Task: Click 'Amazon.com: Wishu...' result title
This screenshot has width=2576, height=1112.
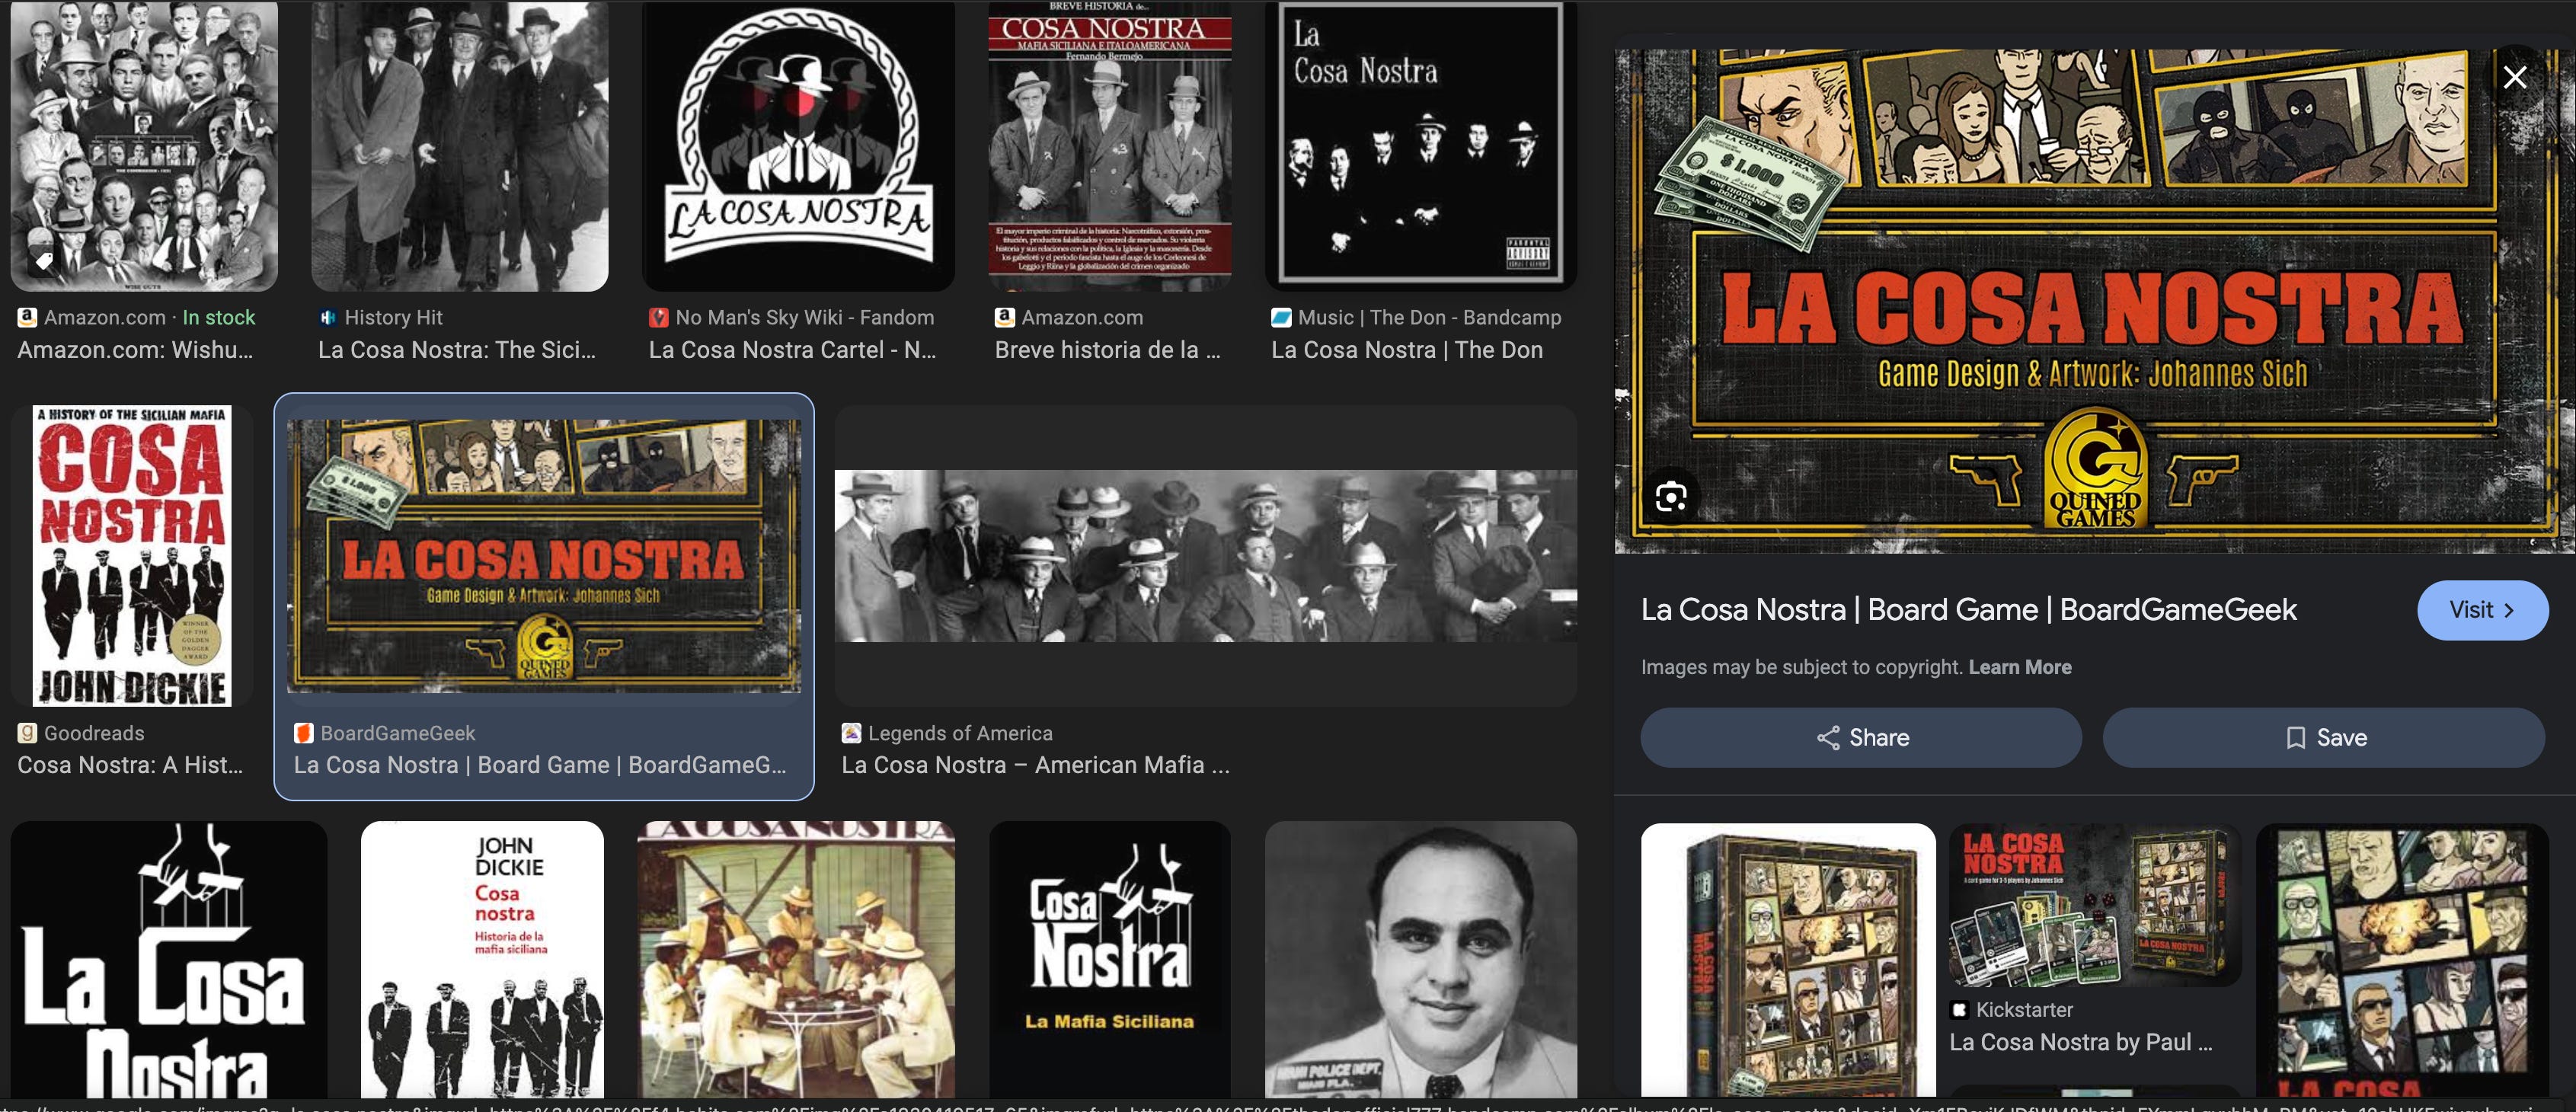Action: pyautogui.click(x=135, y=350)
